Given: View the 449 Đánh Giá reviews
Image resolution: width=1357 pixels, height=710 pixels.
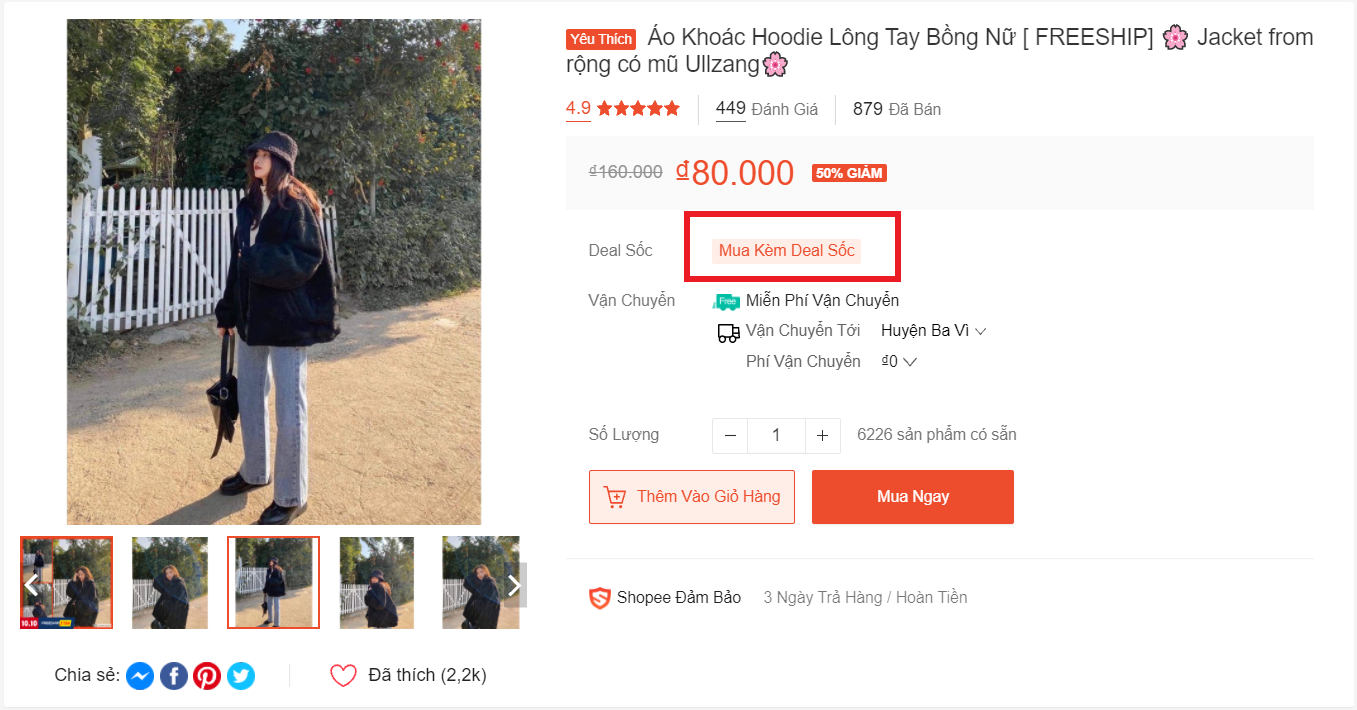Looking at the screenshot, I should pos(766,109).
